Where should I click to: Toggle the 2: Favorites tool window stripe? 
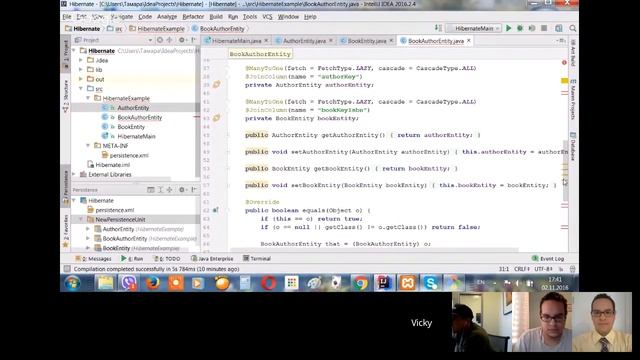click(x=66, y=231)
